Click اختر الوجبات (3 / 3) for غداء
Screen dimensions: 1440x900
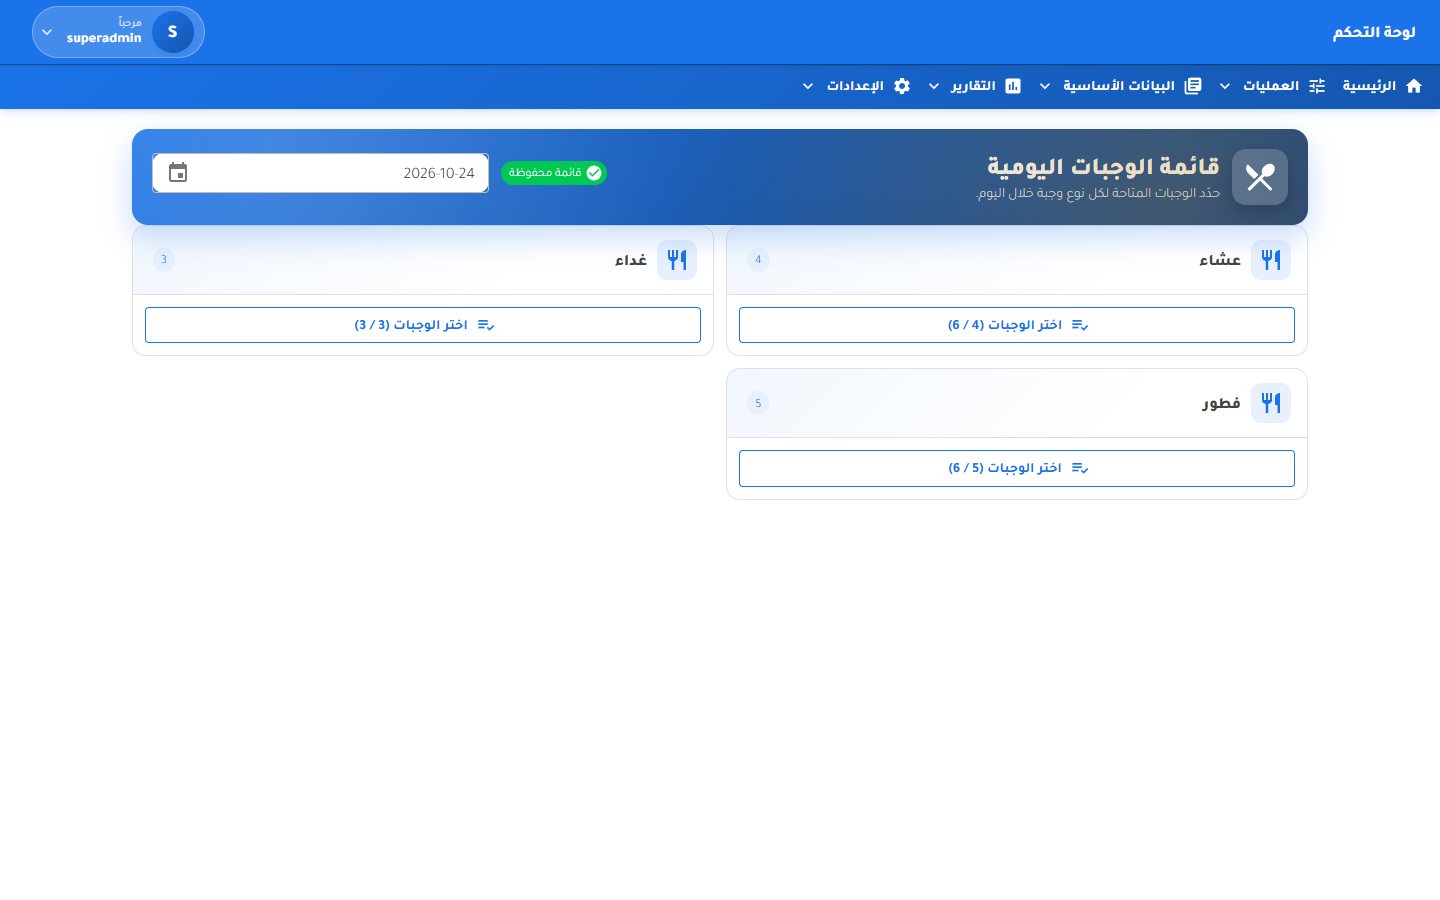click(423, 325)
